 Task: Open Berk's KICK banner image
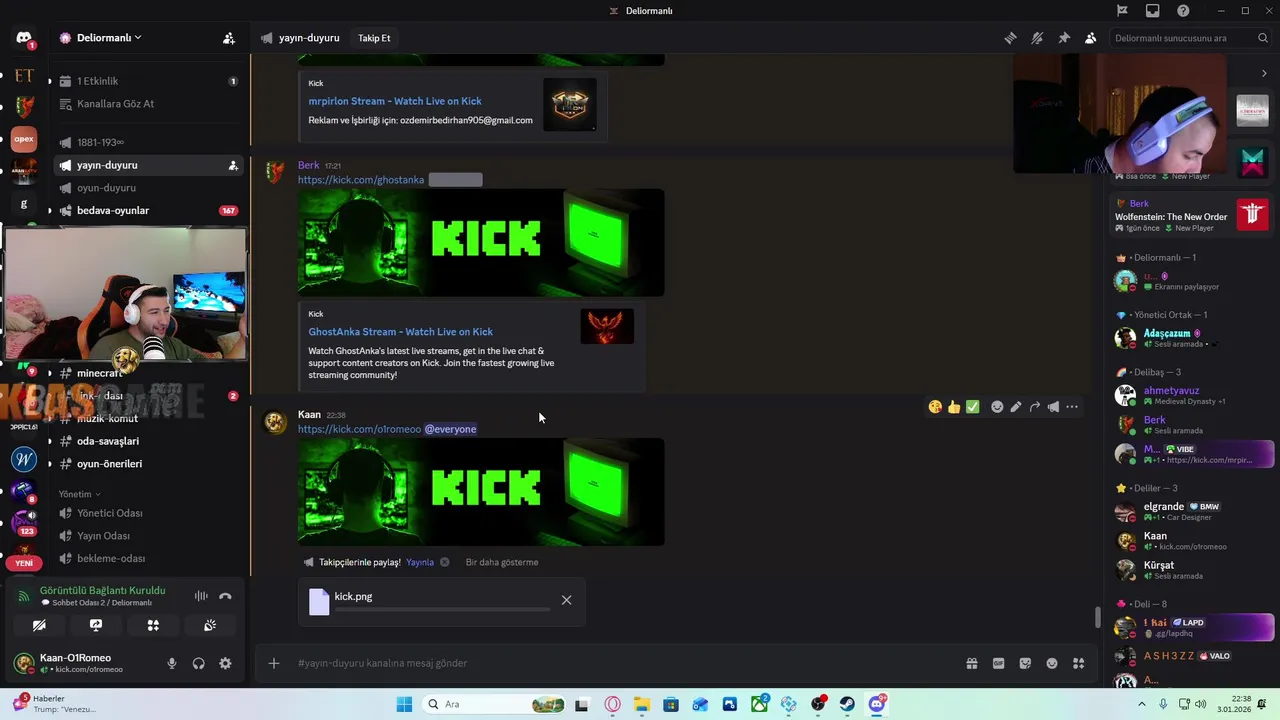coord(481,242)
